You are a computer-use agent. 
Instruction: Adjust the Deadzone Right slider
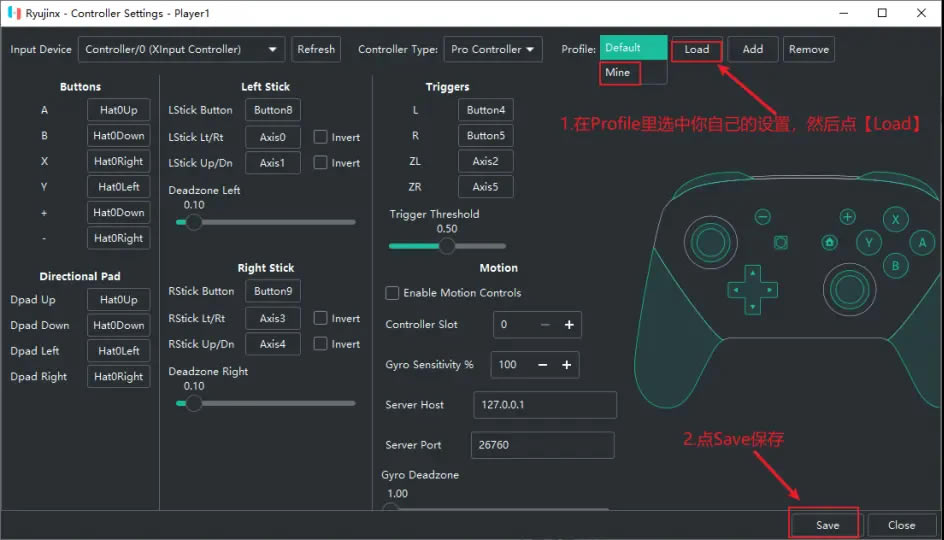266,403
